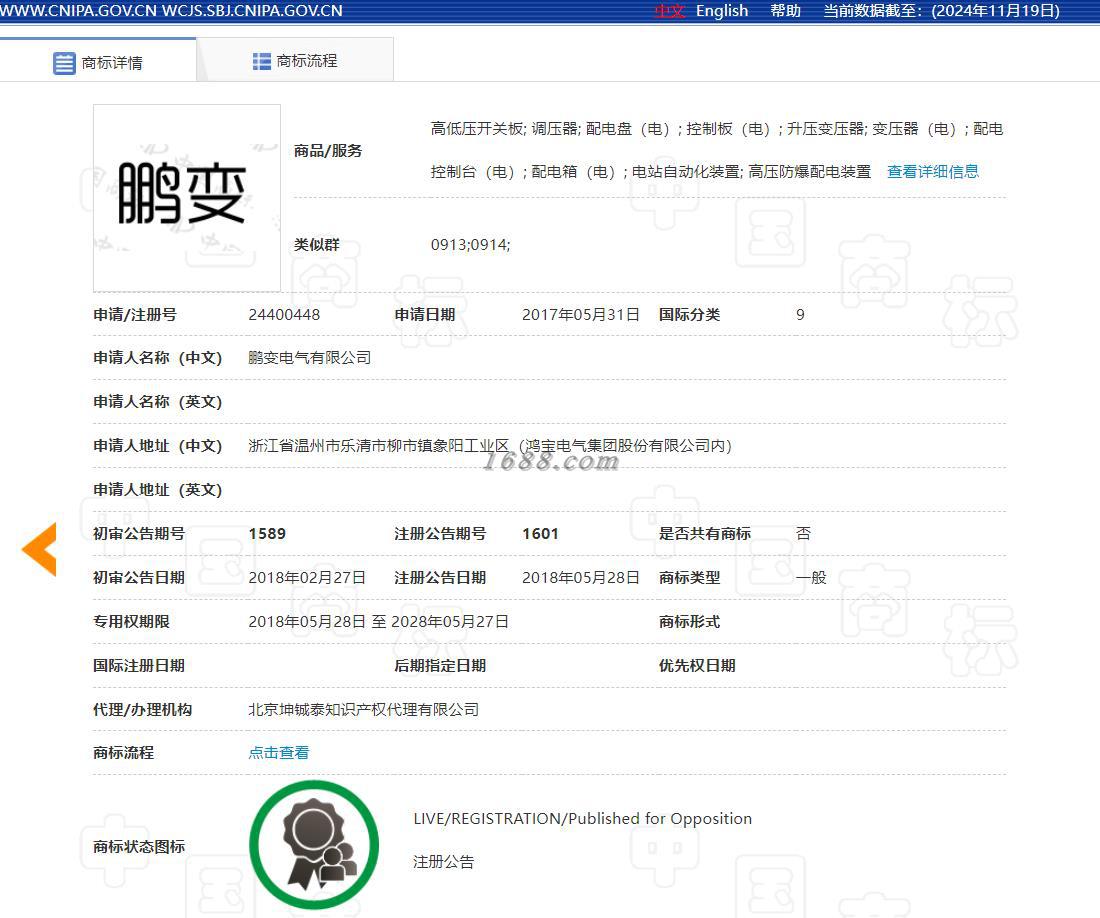Open the 鹏变 trademark image thumbnail
This screenshot has width=1100, height=918.
click(187, 198)
